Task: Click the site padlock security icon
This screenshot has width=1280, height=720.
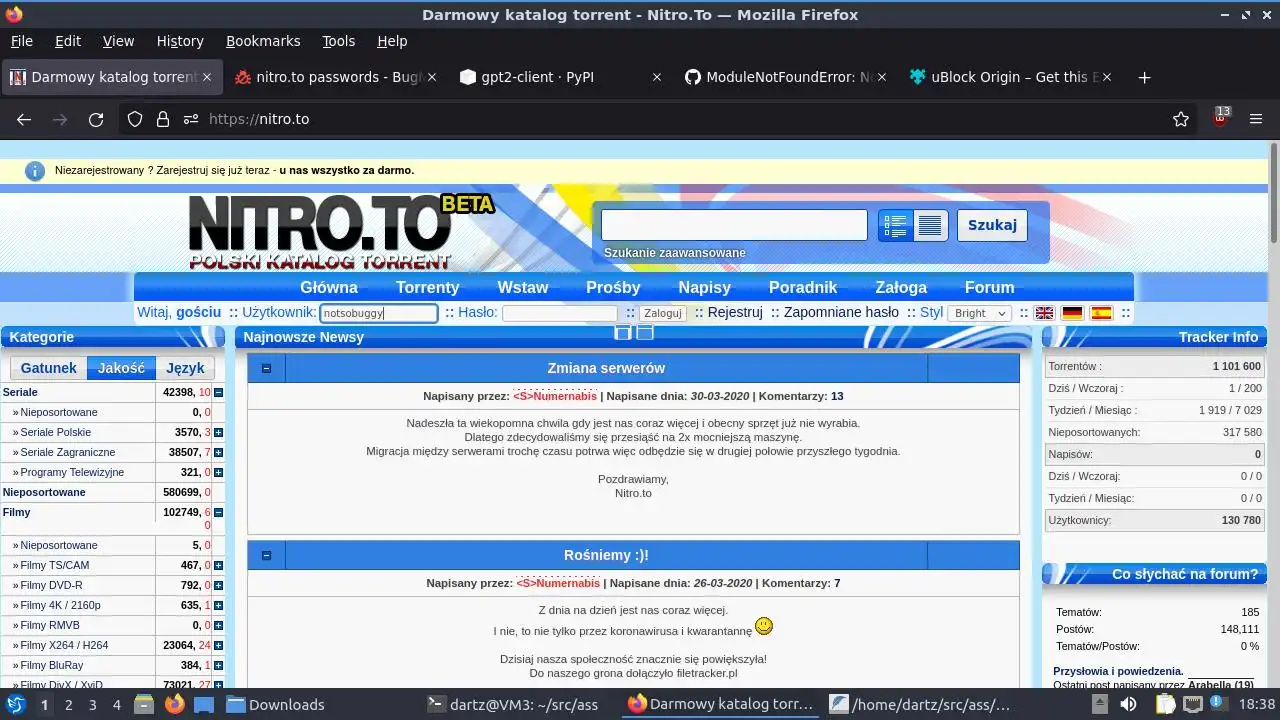Action: pos(163,119)
